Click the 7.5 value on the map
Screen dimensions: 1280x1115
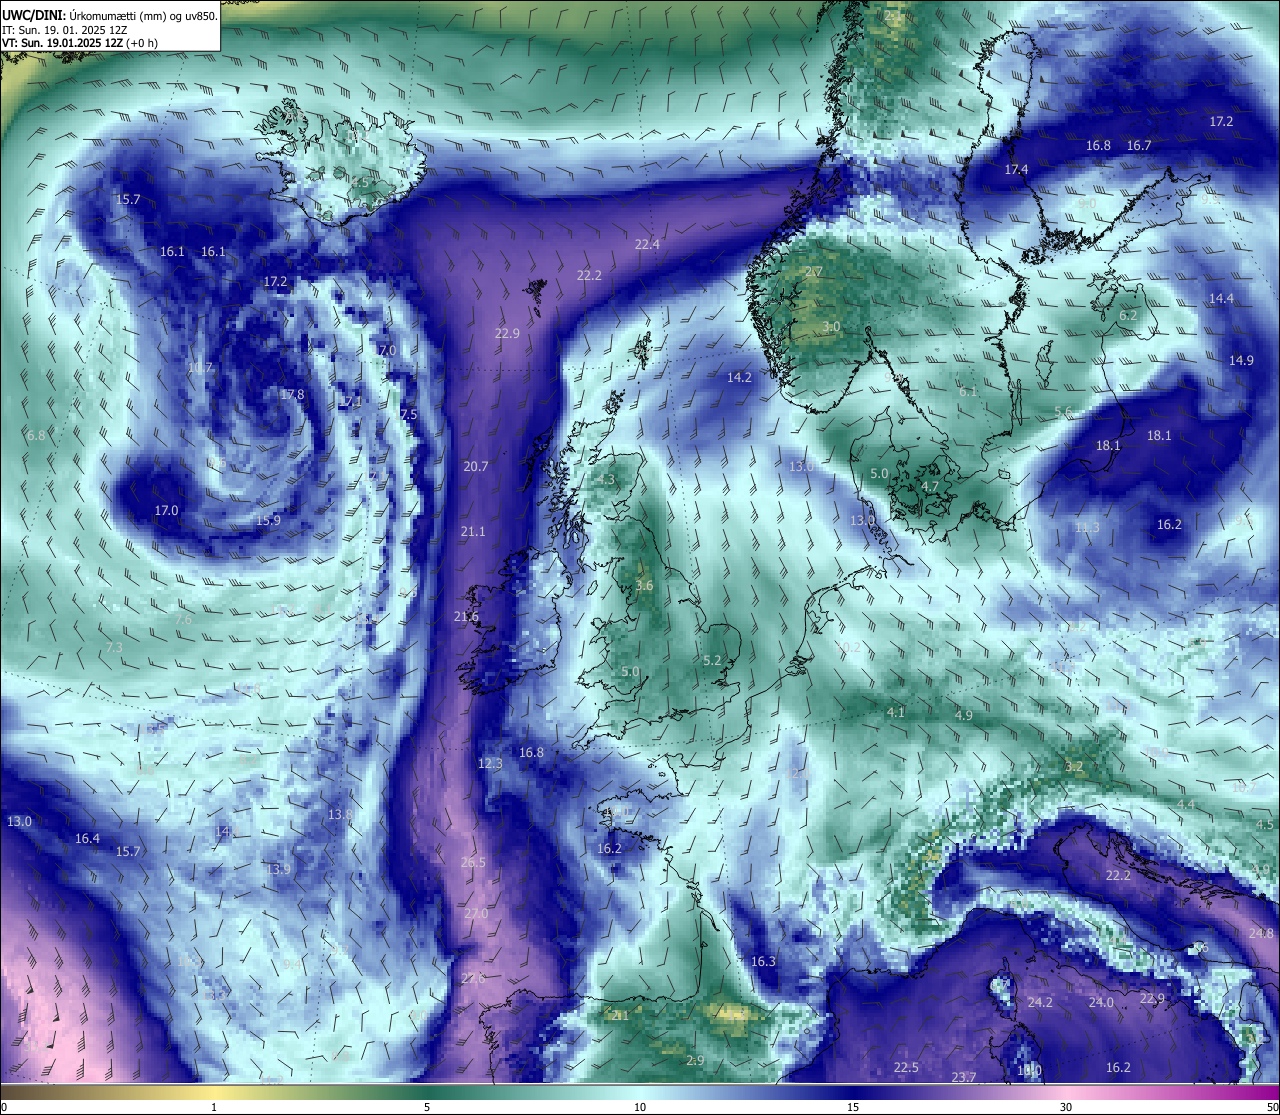pyautogui.click(x=408, y=414)
